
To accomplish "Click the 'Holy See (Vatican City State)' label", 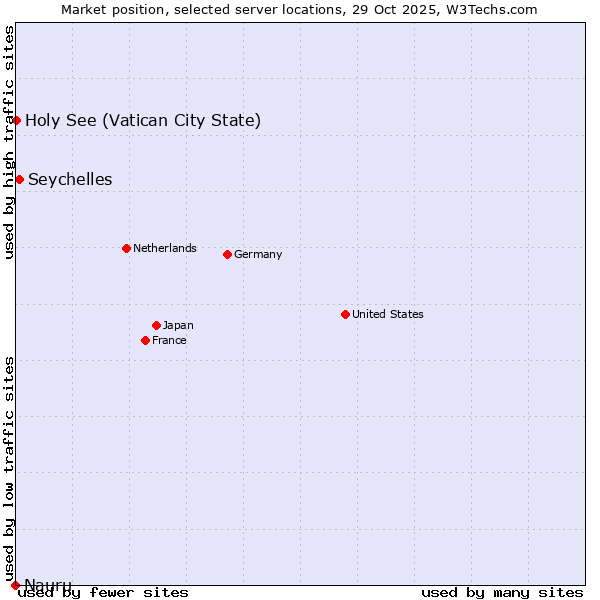I will tap(143, 121).
